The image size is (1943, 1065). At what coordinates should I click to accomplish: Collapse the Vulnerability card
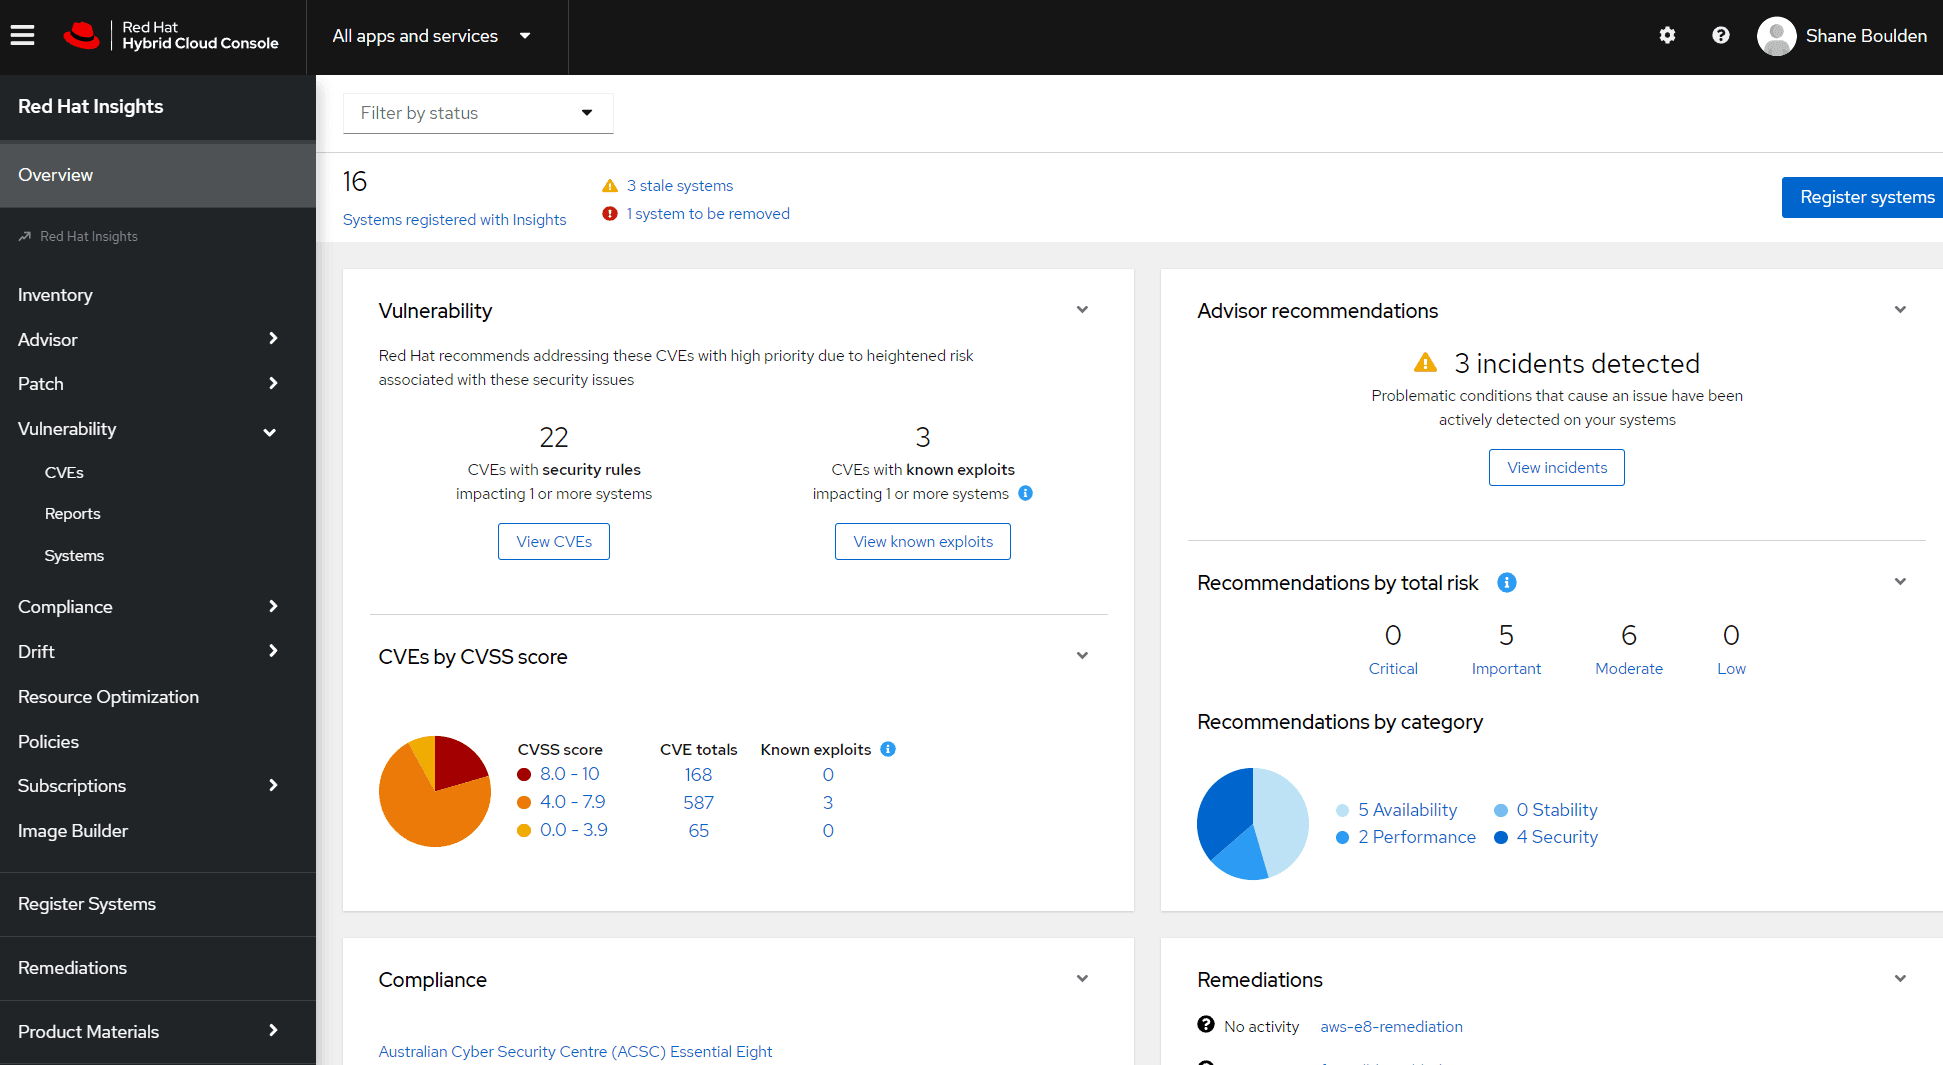coord(1082,310)
